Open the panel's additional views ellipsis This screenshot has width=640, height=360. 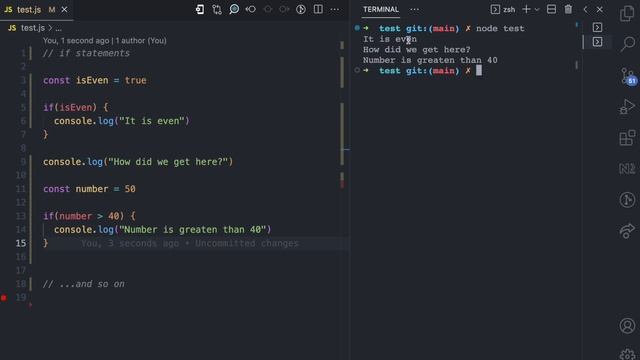(x=414, y=9)
